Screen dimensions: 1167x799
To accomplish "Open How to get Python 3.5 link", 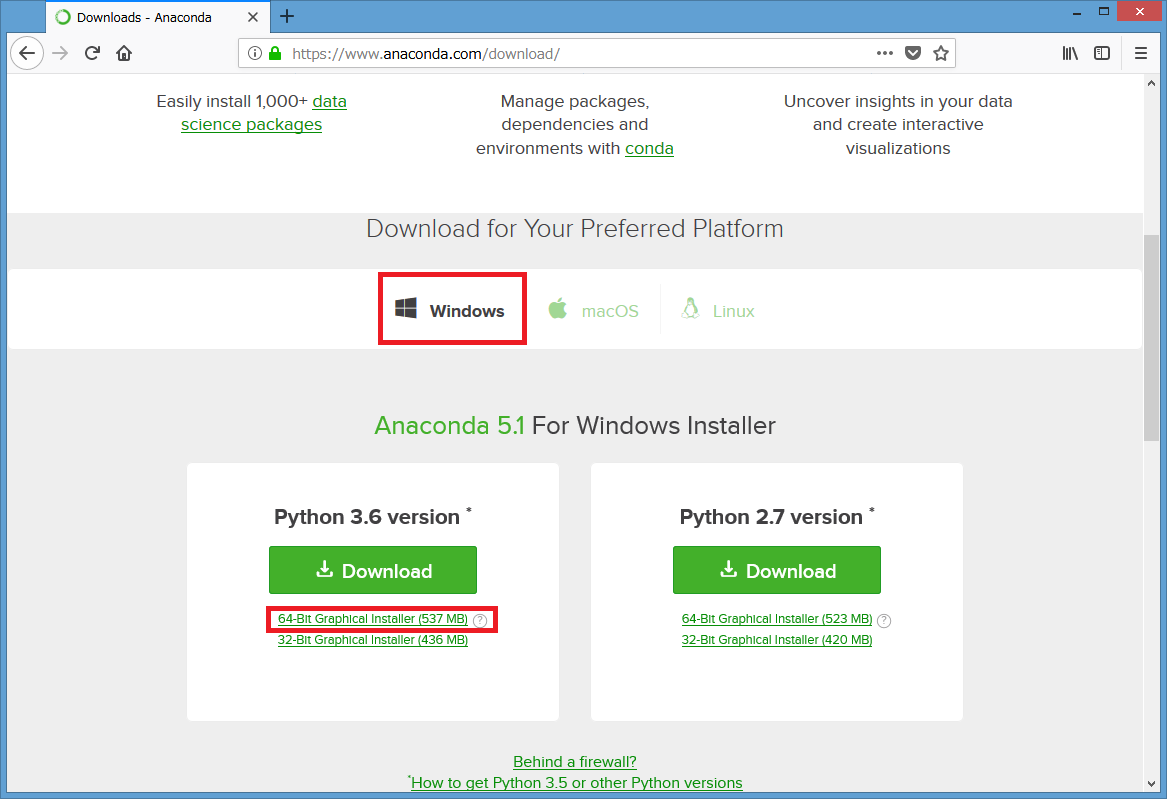I will [577, 783].
